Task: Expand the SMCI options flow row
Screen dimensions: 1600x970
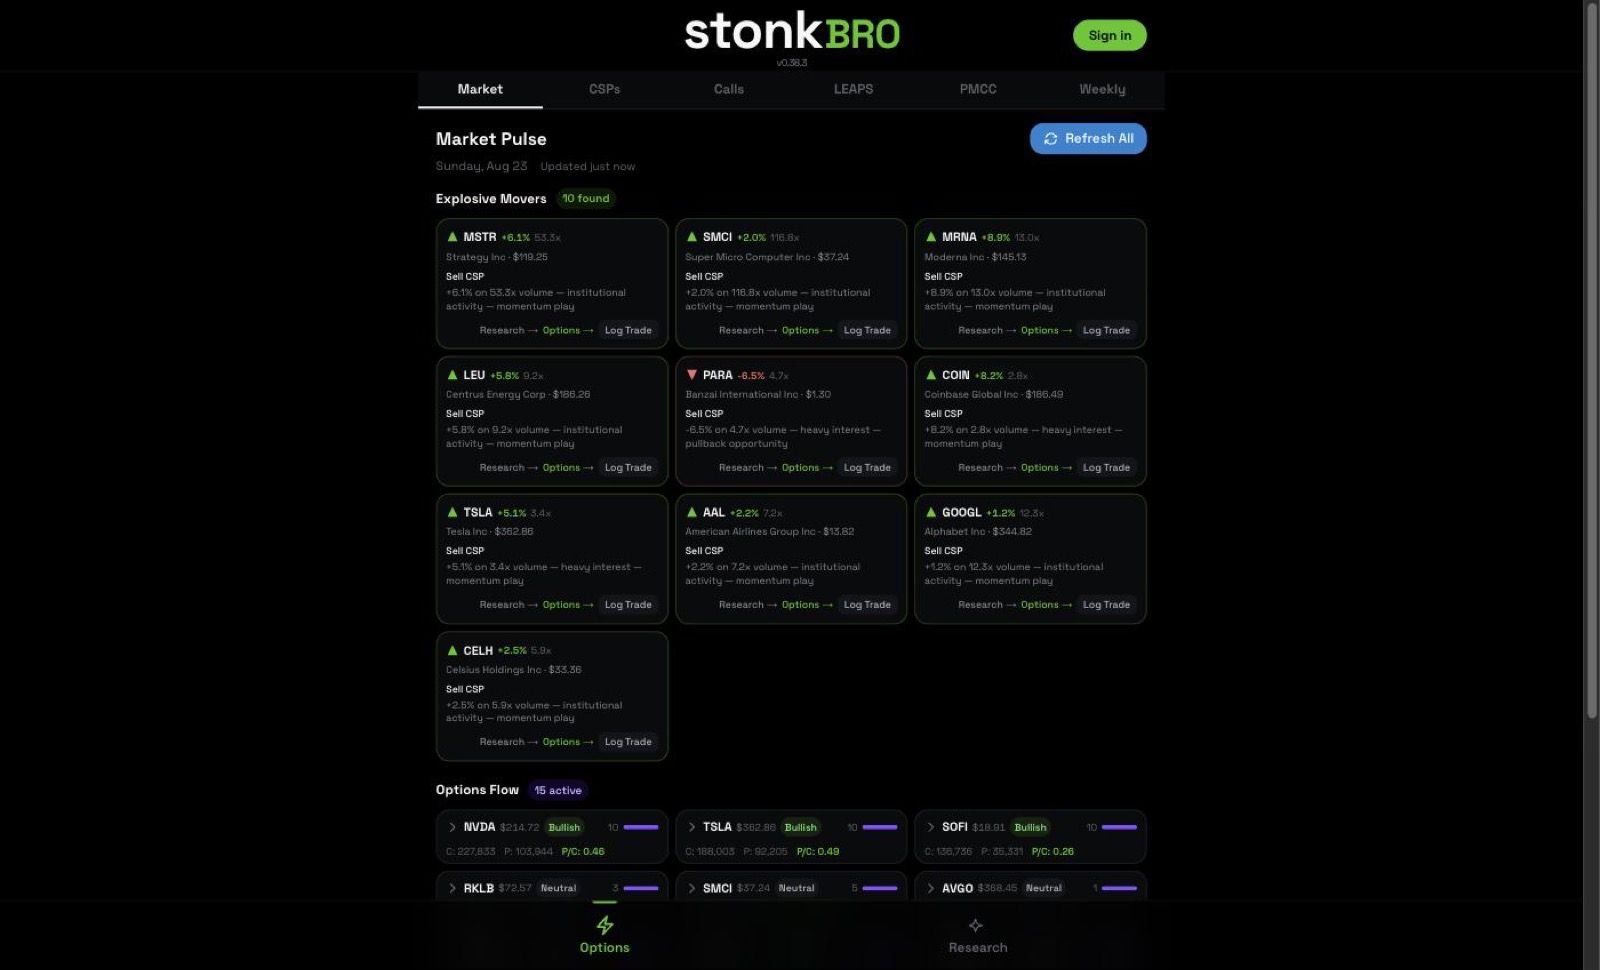Action: tap(691, 888)
